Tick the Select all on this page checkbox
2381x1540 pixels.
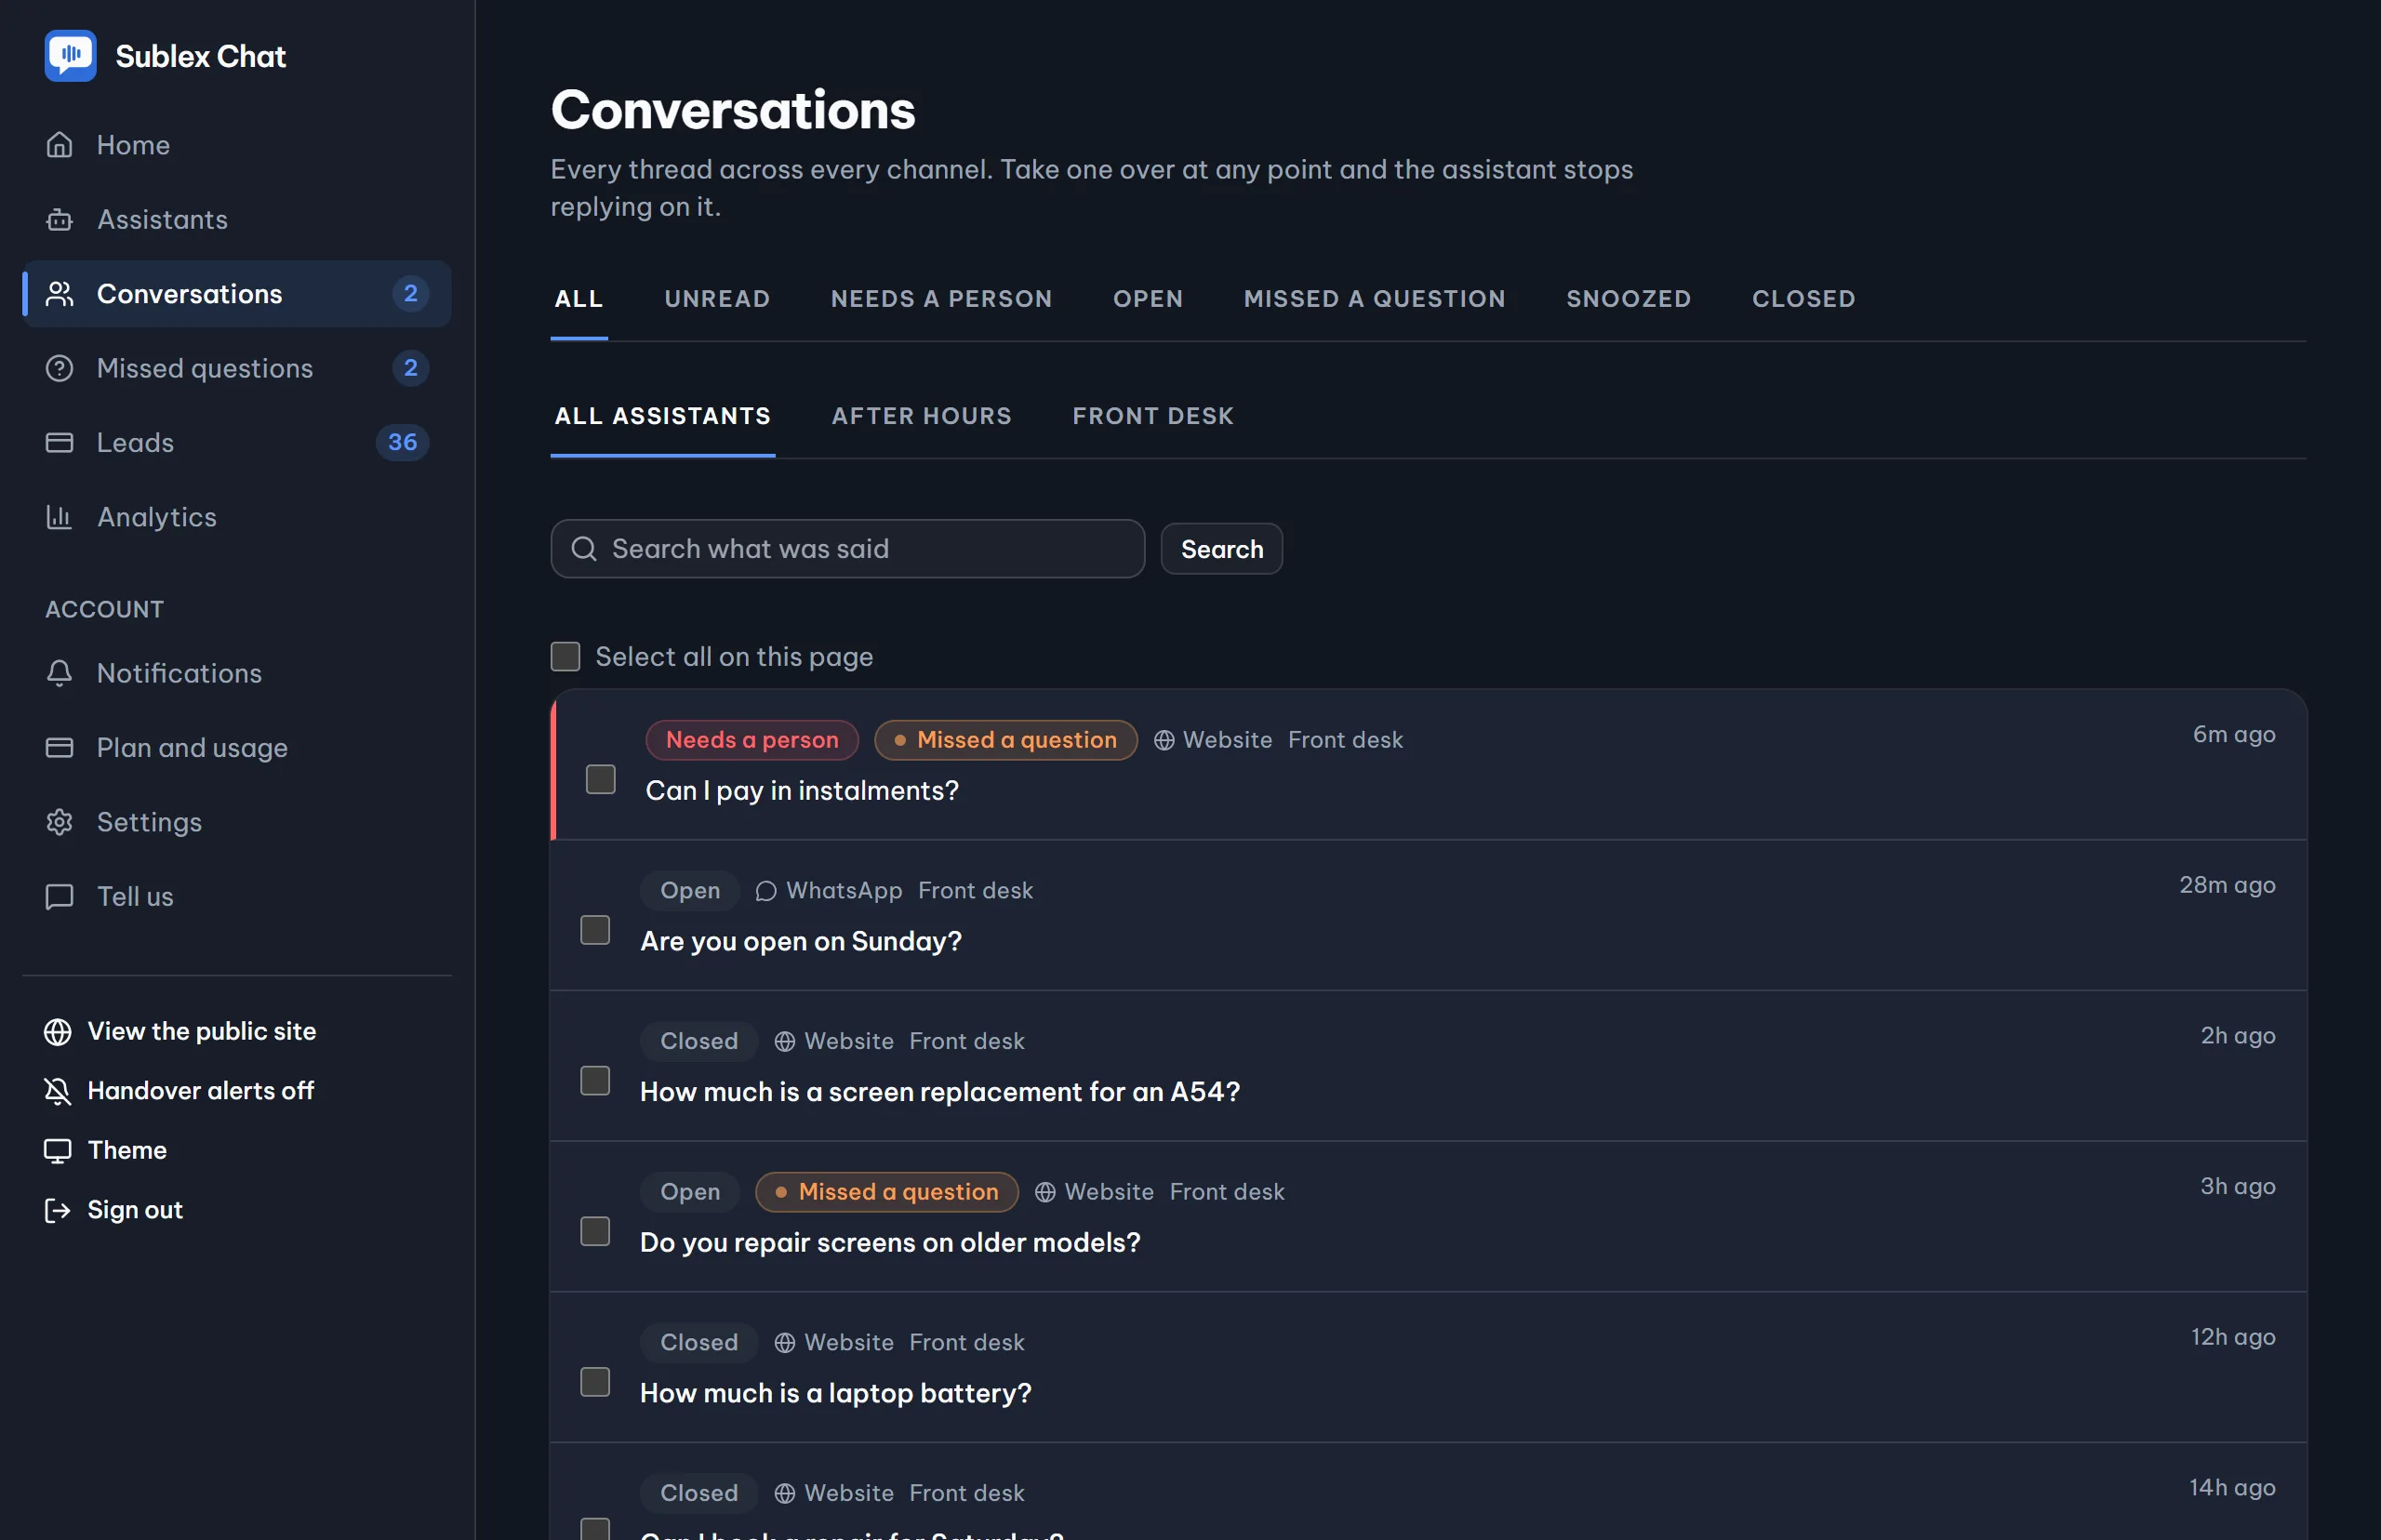[565, 657]
